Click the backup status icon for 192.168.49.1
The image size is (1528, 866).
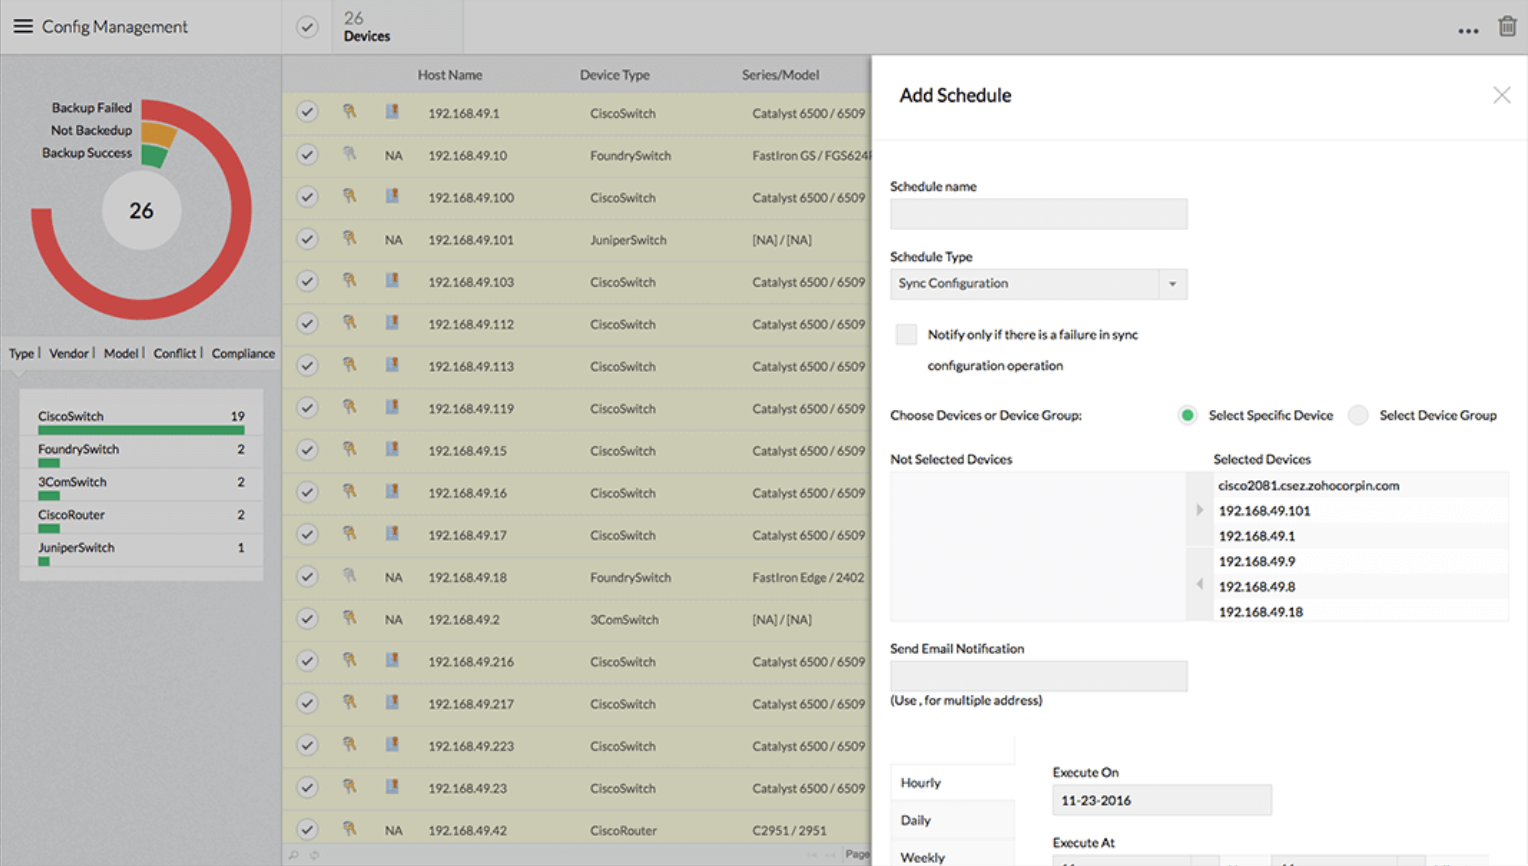[349, 113]
